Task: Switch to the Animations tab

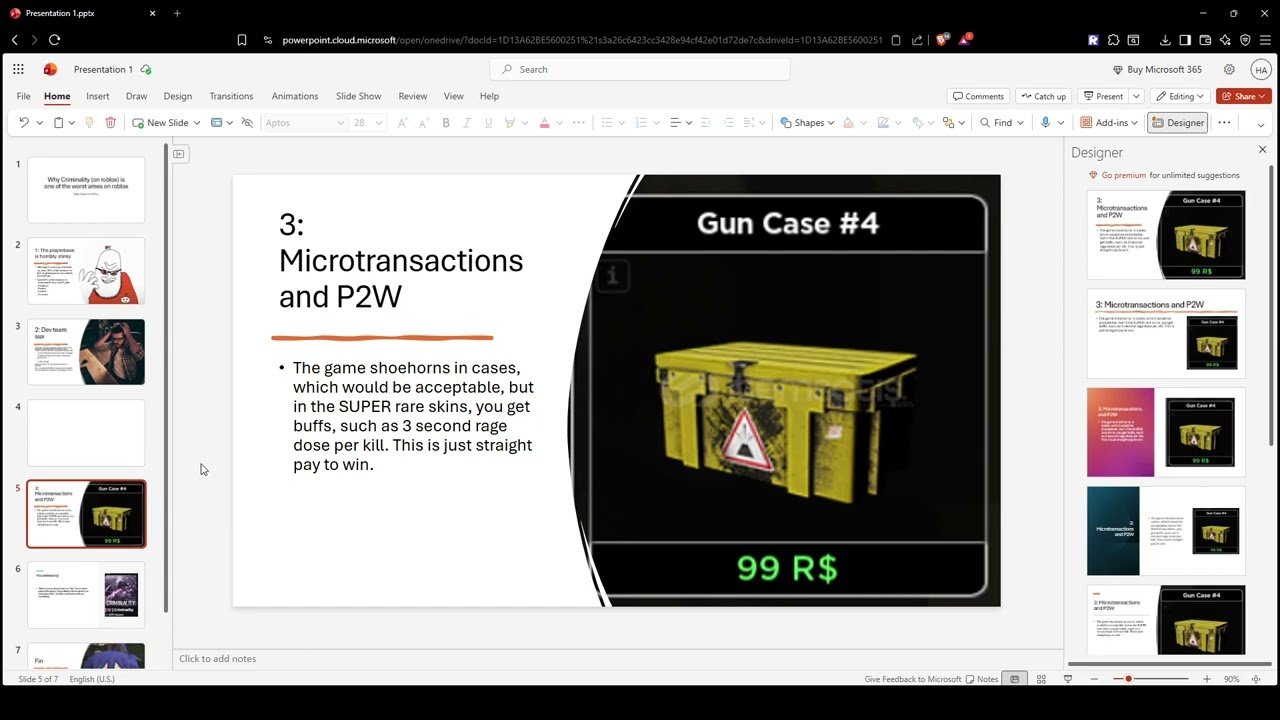Action: [295, 96]
